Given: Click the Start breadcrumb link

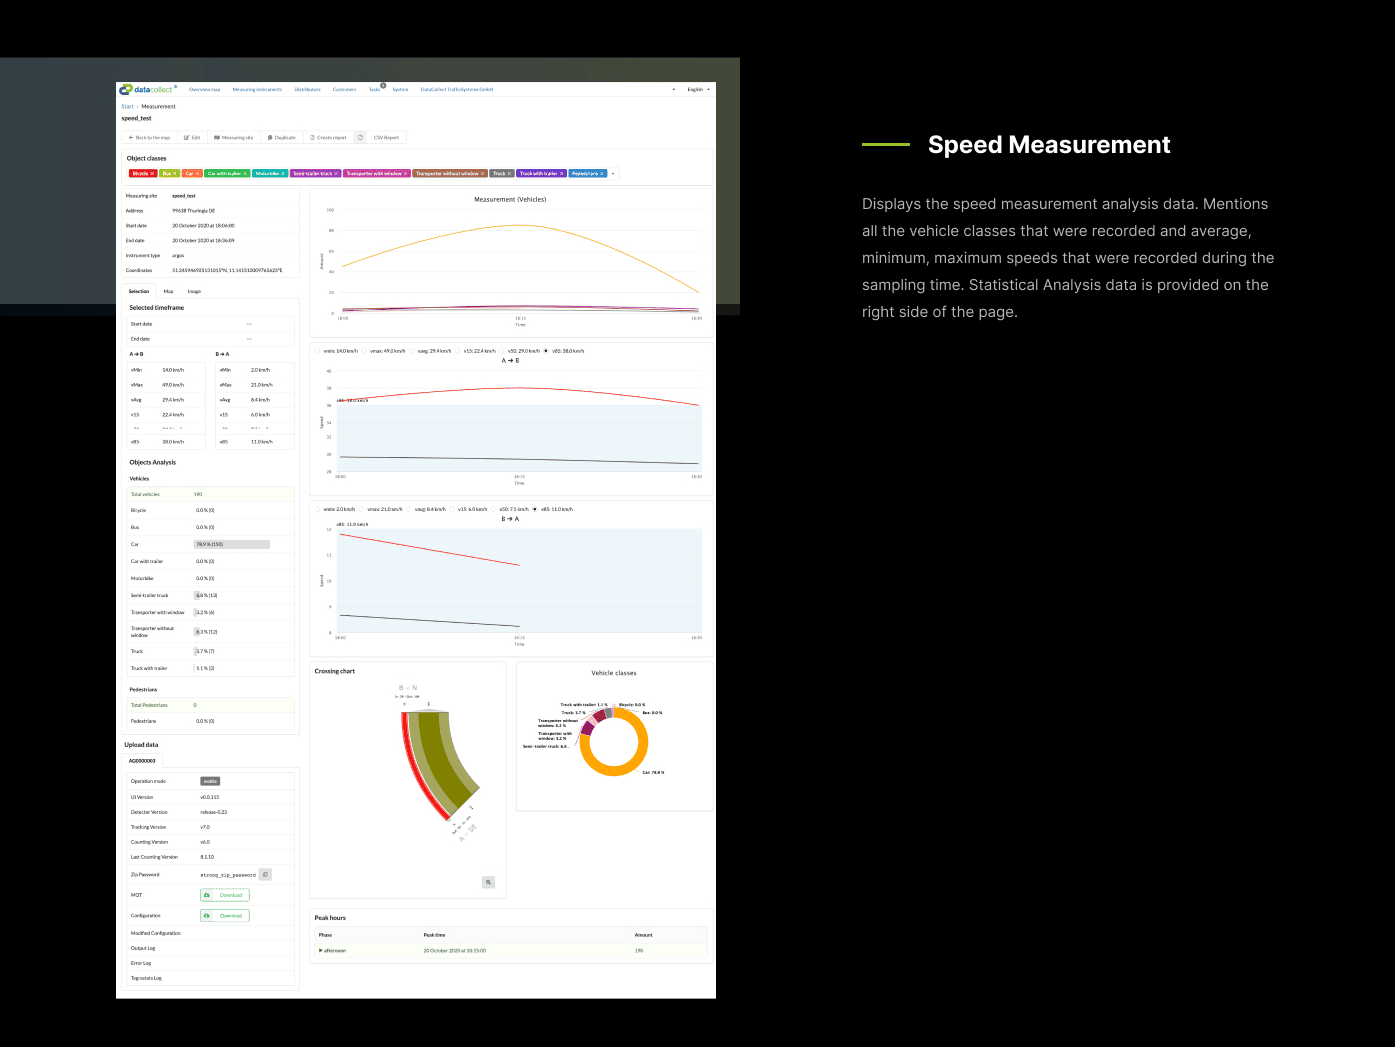Looking at the screenshot, I should [x=127, y=106].
